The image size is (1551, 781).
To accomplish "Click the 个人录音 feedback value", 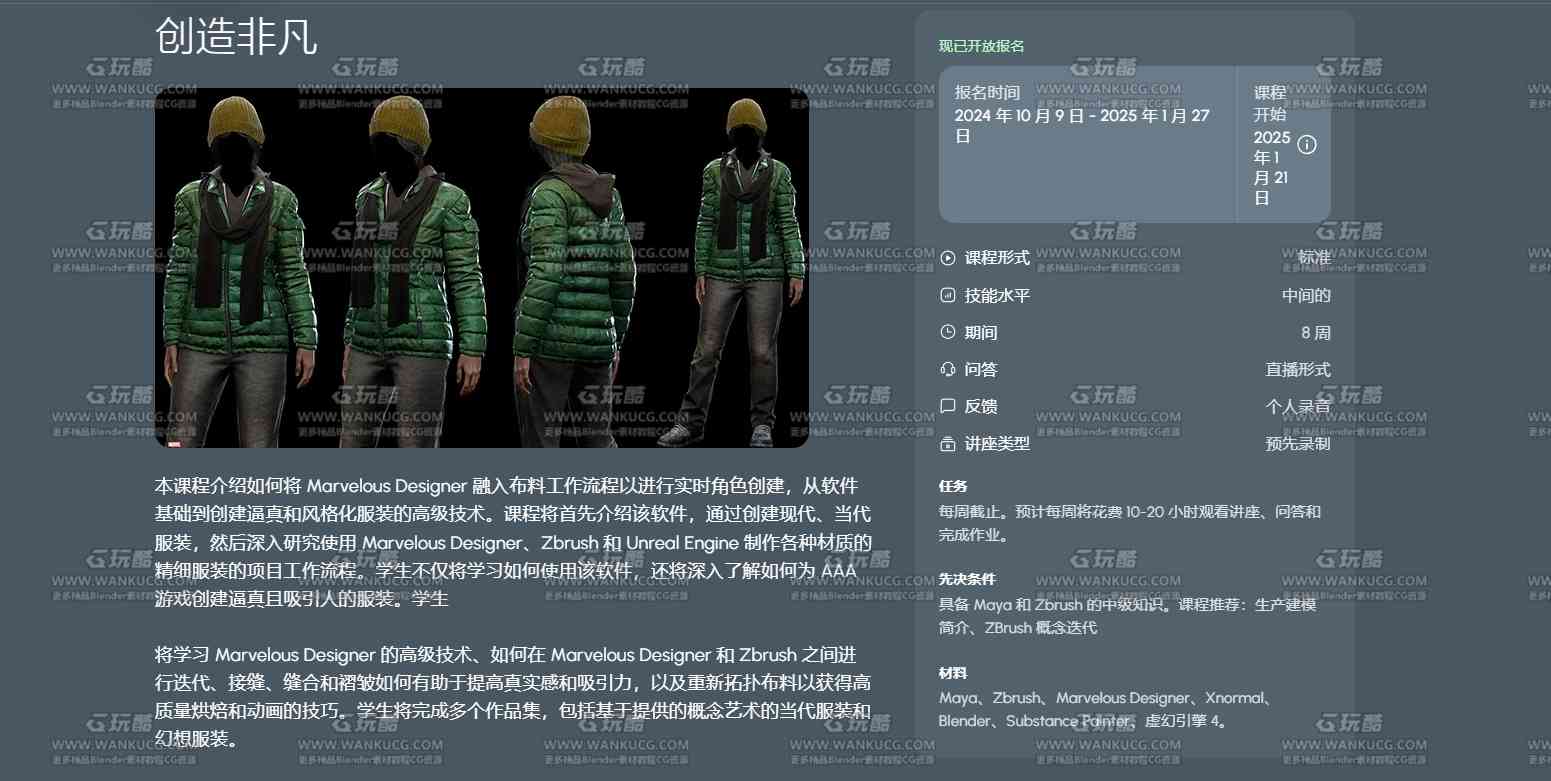I will [1298, 406].
